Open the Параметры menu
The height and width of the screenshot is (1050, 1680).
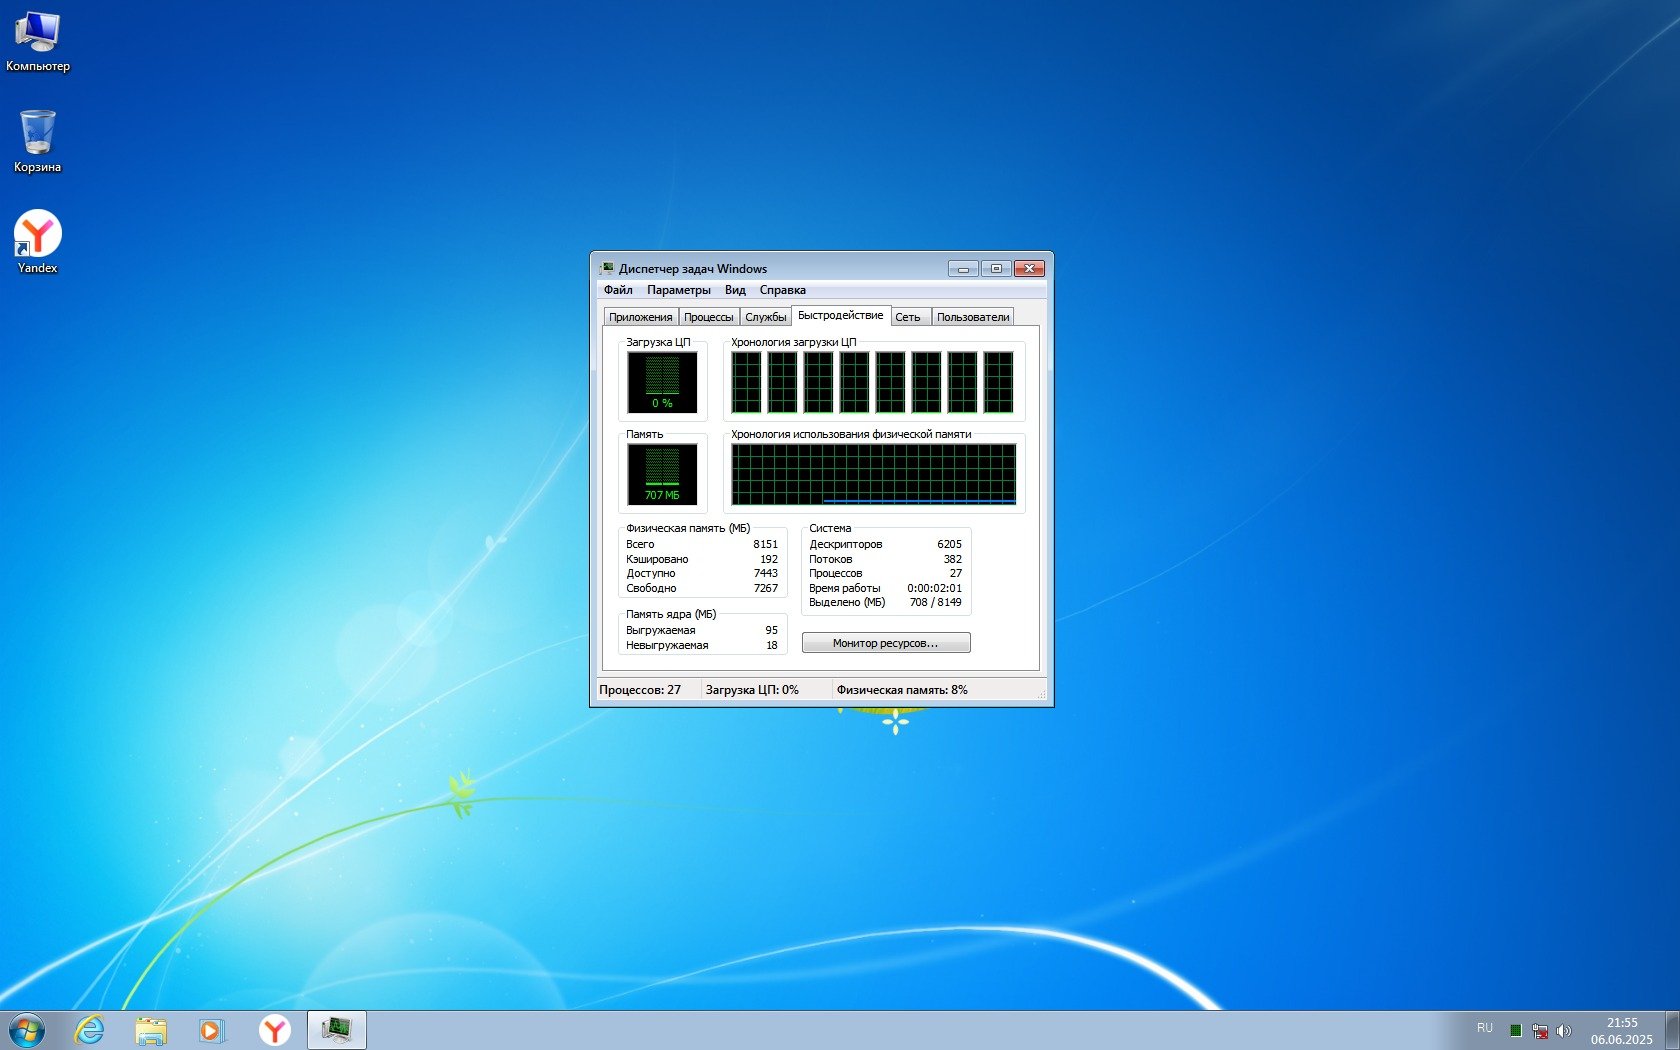click(x=678, y=290)
